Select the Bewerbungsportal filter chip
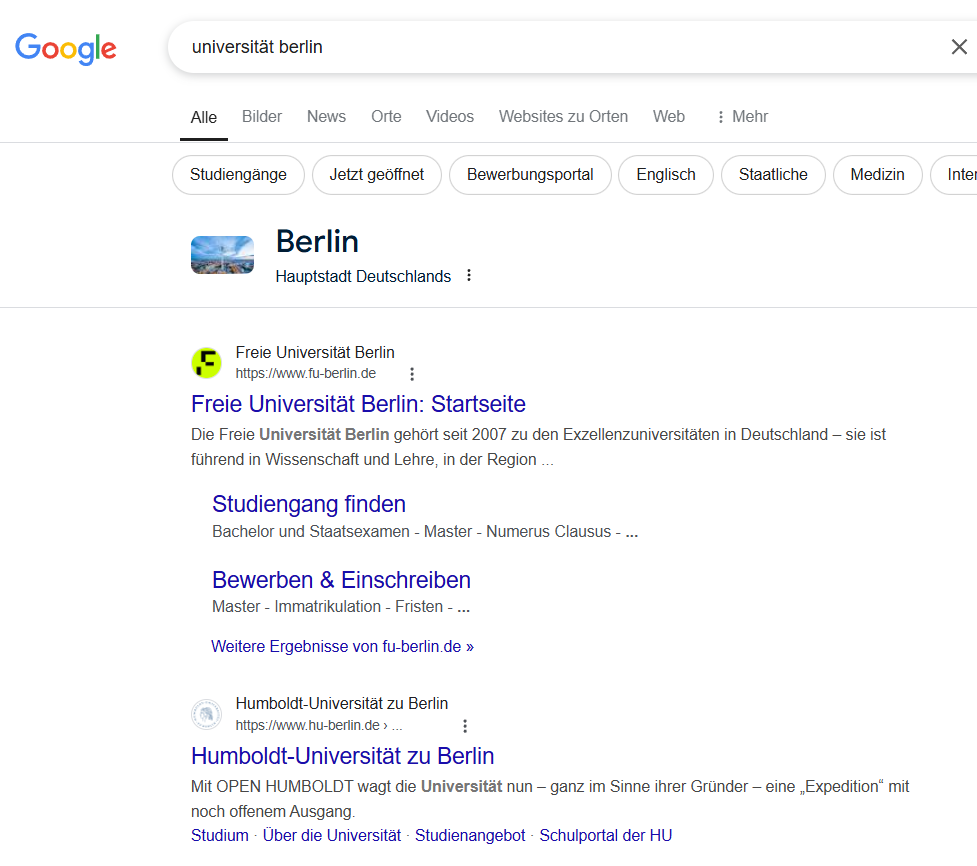The height and width of the screenshot is (866, 977). [x=530, y=175]
